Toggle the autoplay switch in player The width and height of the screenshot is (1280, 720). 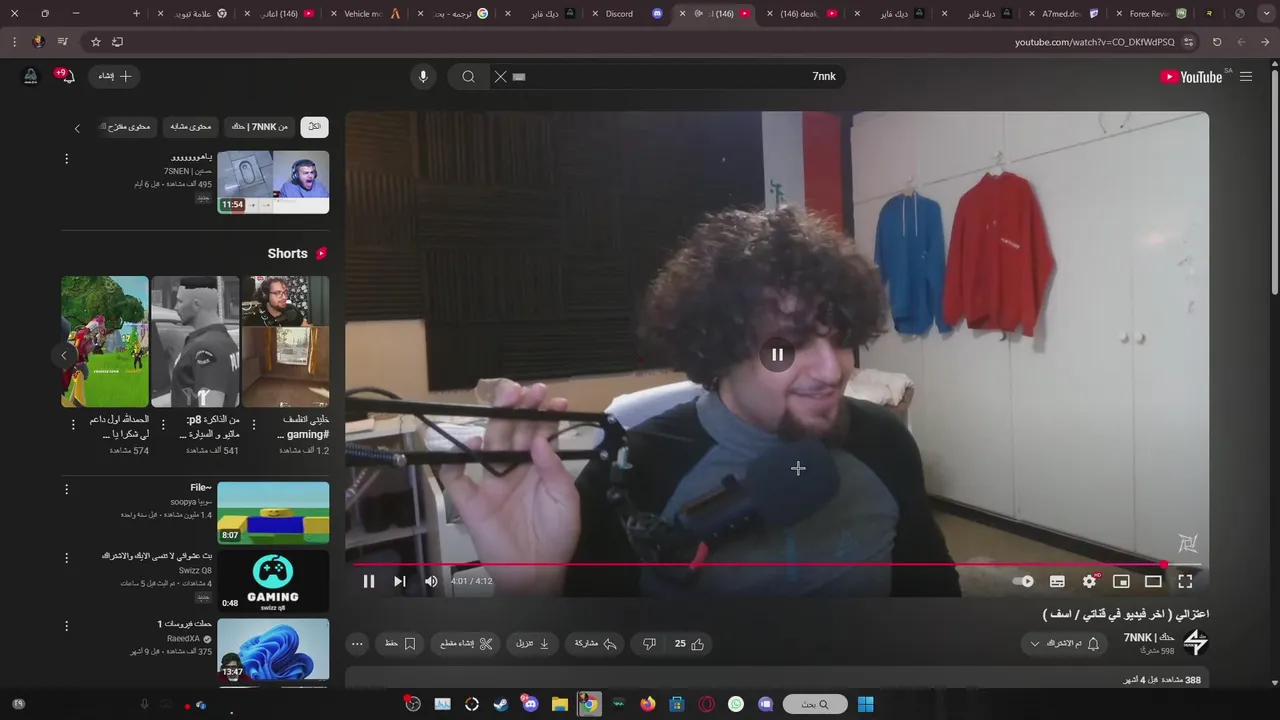(x=1023, y=581)
